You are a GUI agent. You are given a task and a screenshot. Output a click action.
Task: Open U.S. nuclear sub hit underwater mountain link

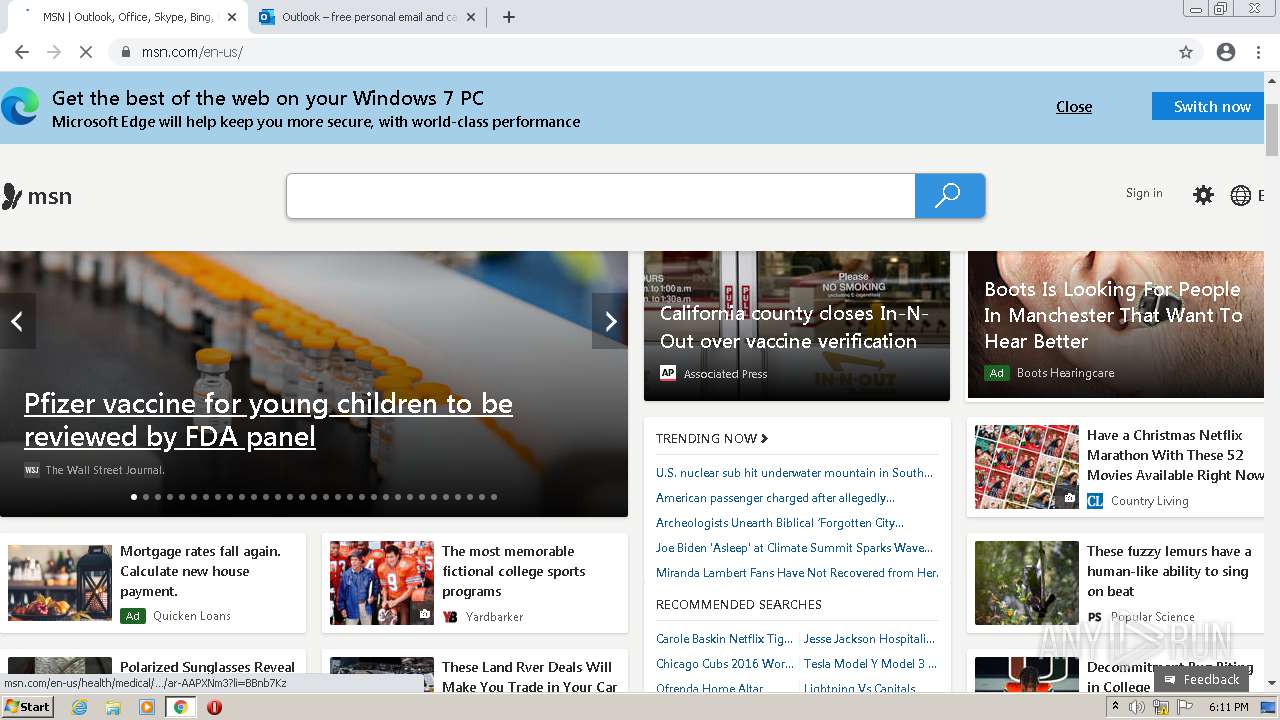click(x=794, y=473)
